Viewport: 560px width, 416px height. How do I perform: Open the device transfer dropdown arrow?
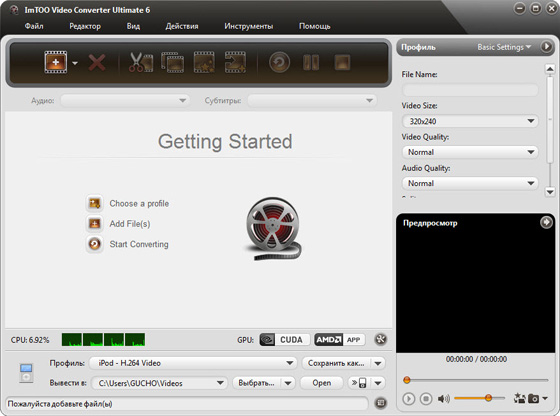(378, 383)
